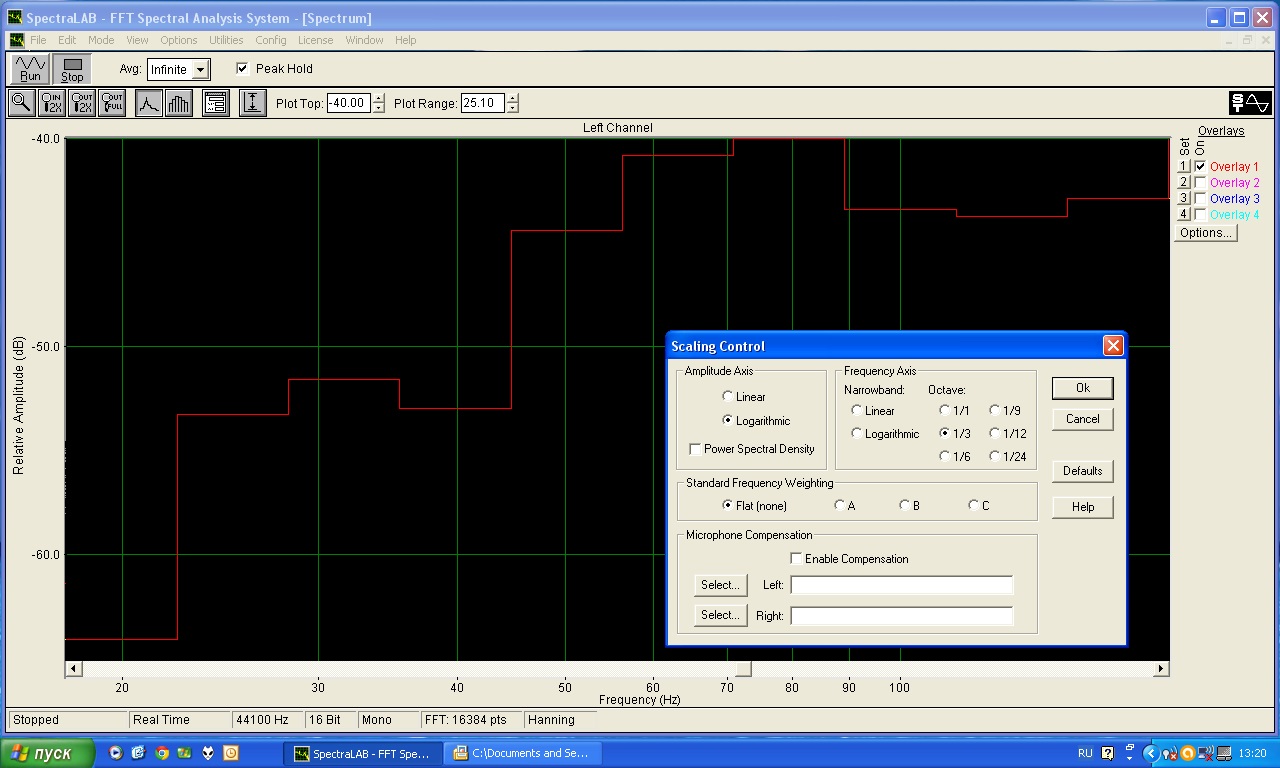Screen dimensions: 1280x768
Task: Select the magnifier zoom tool
Action: [x=21, y=103]
